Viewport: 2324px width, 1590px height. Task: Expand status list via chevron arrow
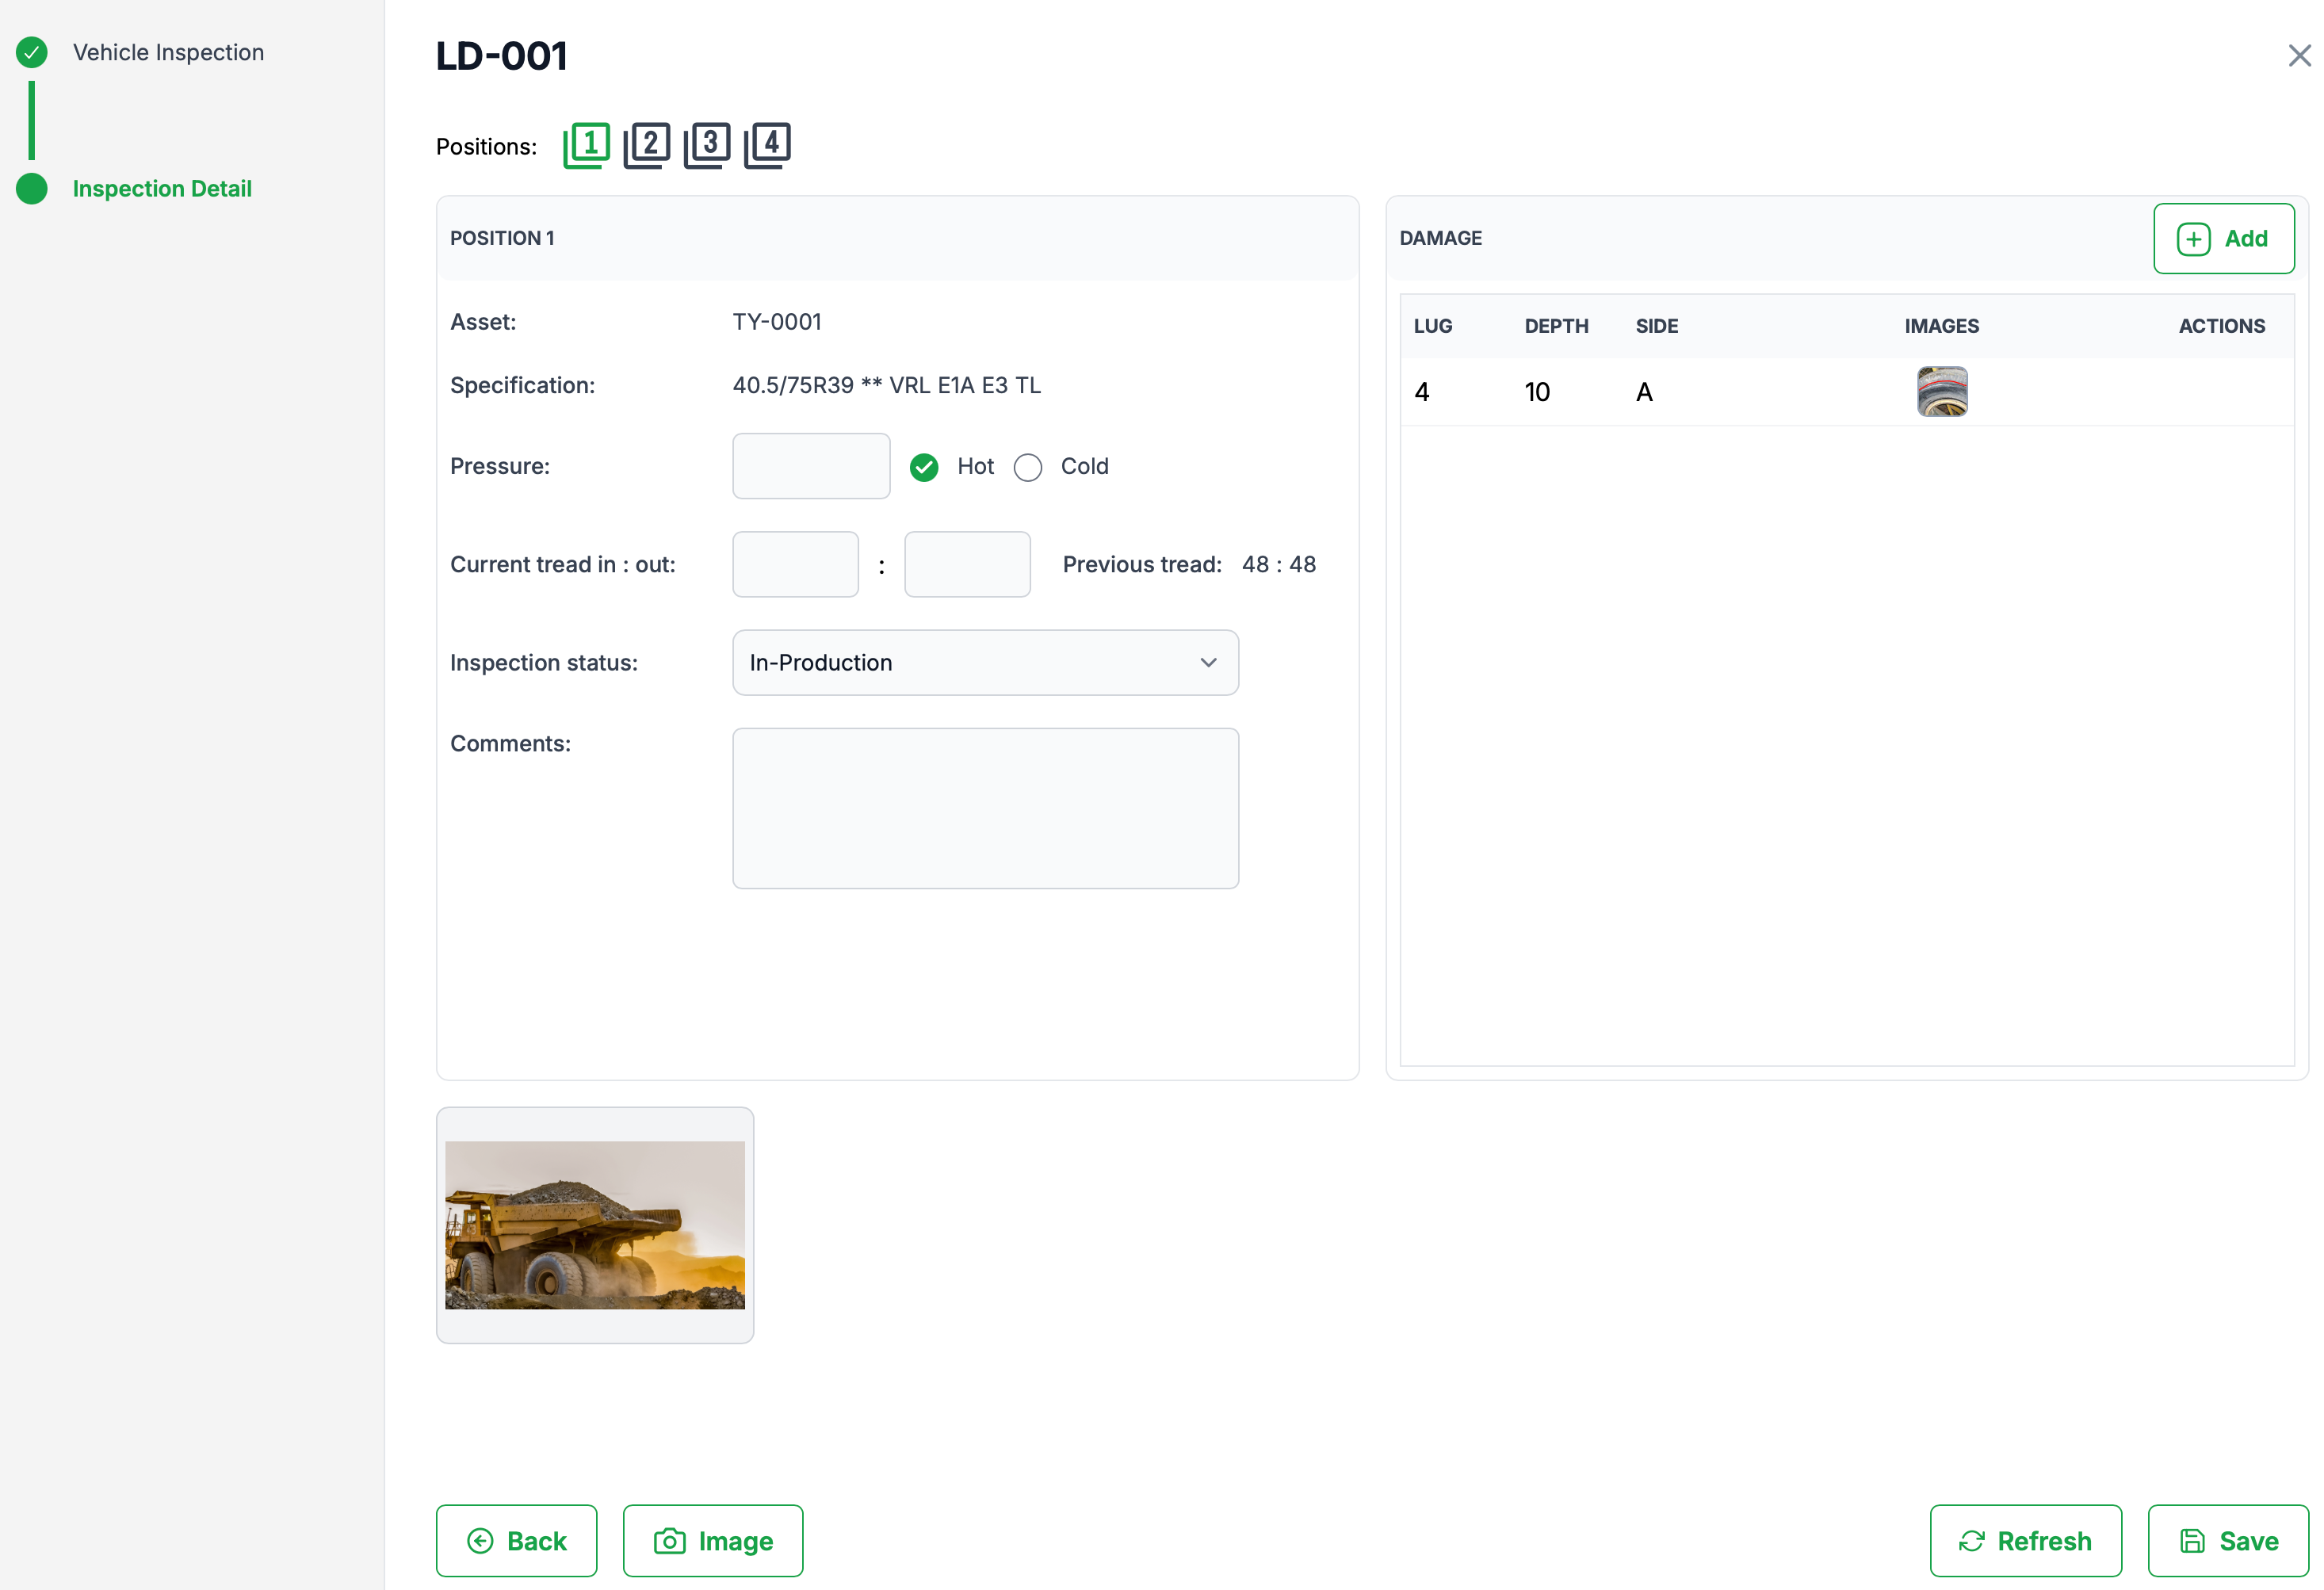[x=1208, y=663]
